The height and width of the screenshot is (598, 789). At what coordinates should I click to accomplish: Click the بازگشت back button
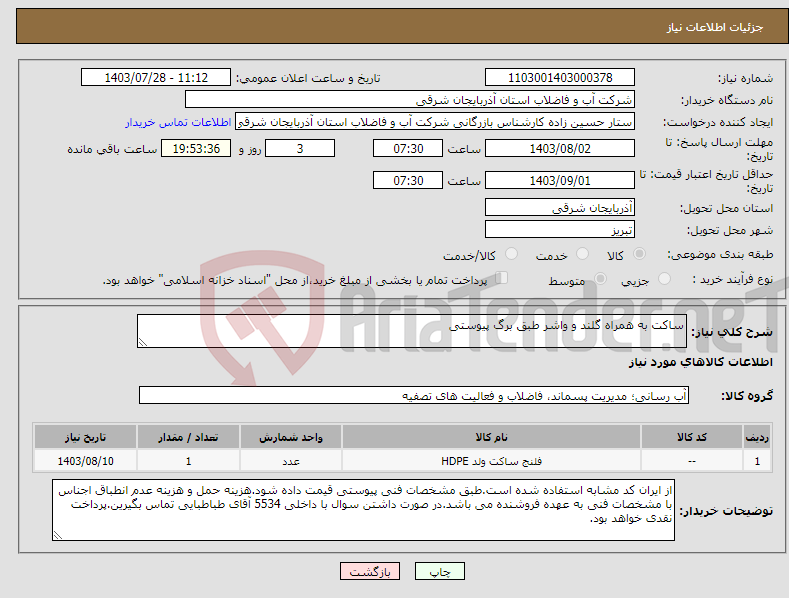pyautogui.click(x=370, y=571)
